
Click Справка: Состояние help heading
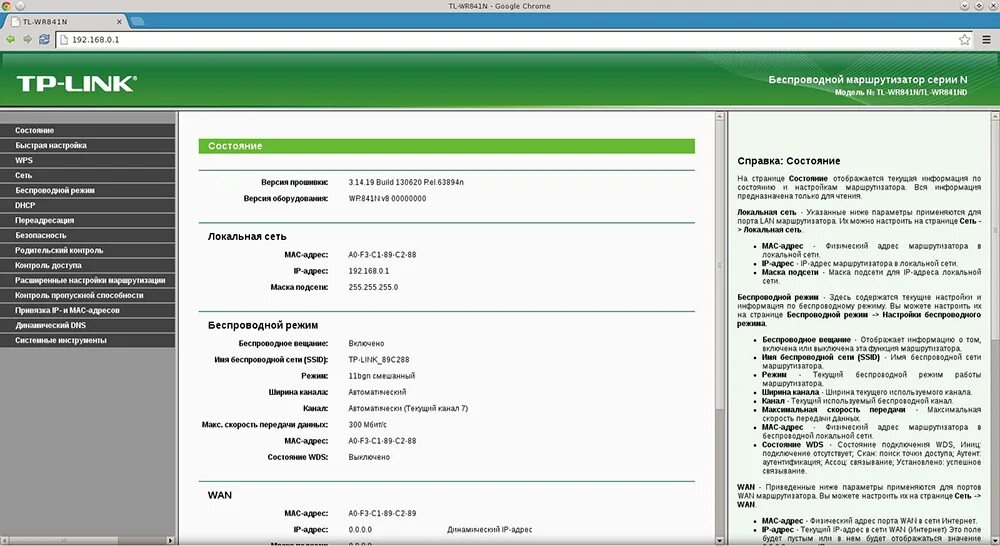point(788,161)
